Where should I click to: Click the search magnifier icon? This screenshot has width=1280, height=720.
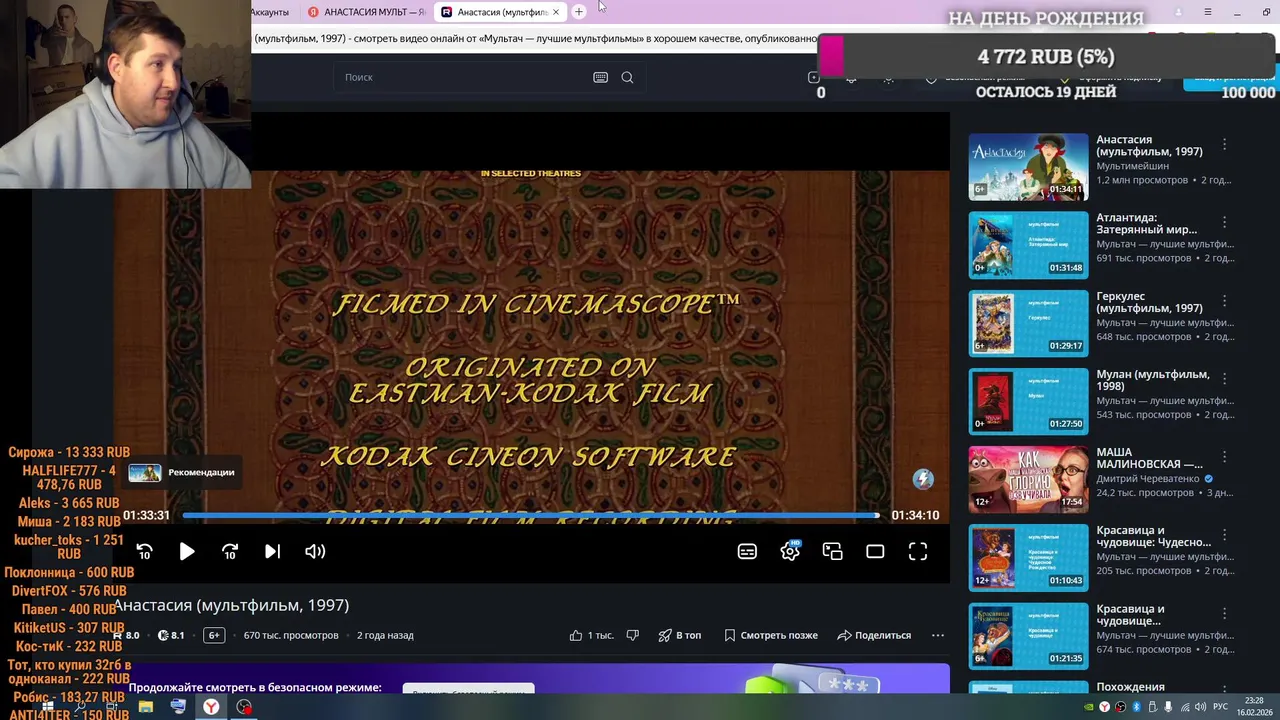pos(627,77)
